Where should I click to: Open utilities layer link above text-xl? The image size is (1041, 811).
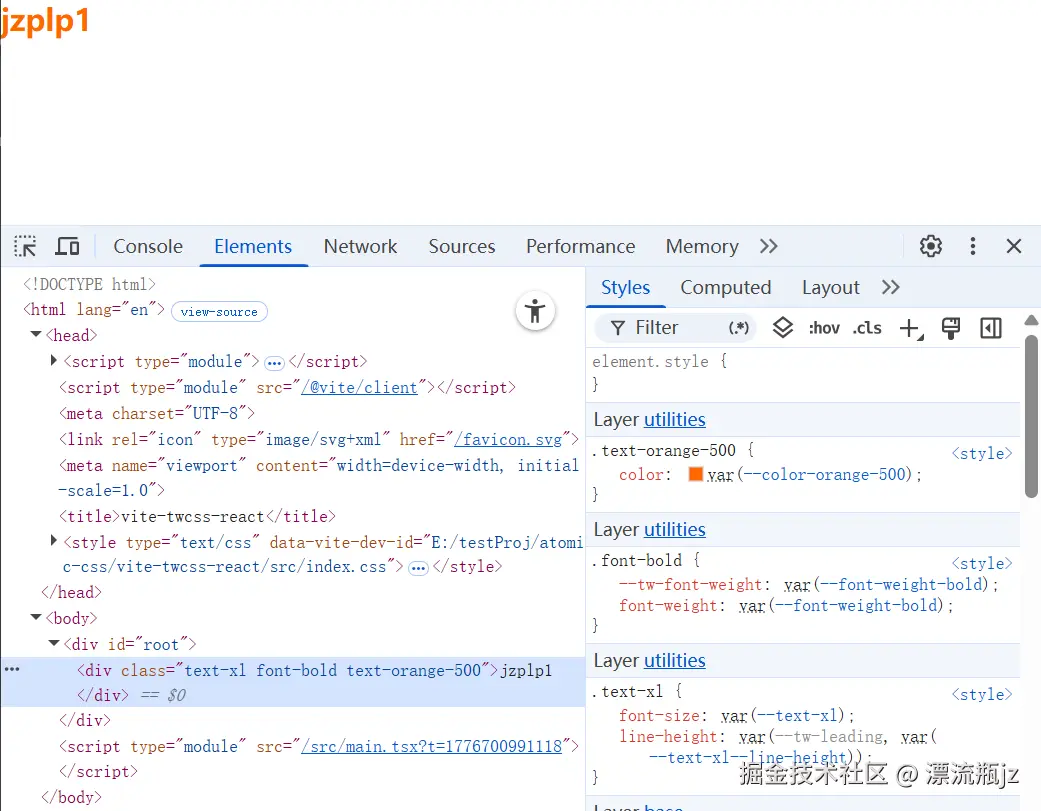pyautogui.click(x=675, y=661)
